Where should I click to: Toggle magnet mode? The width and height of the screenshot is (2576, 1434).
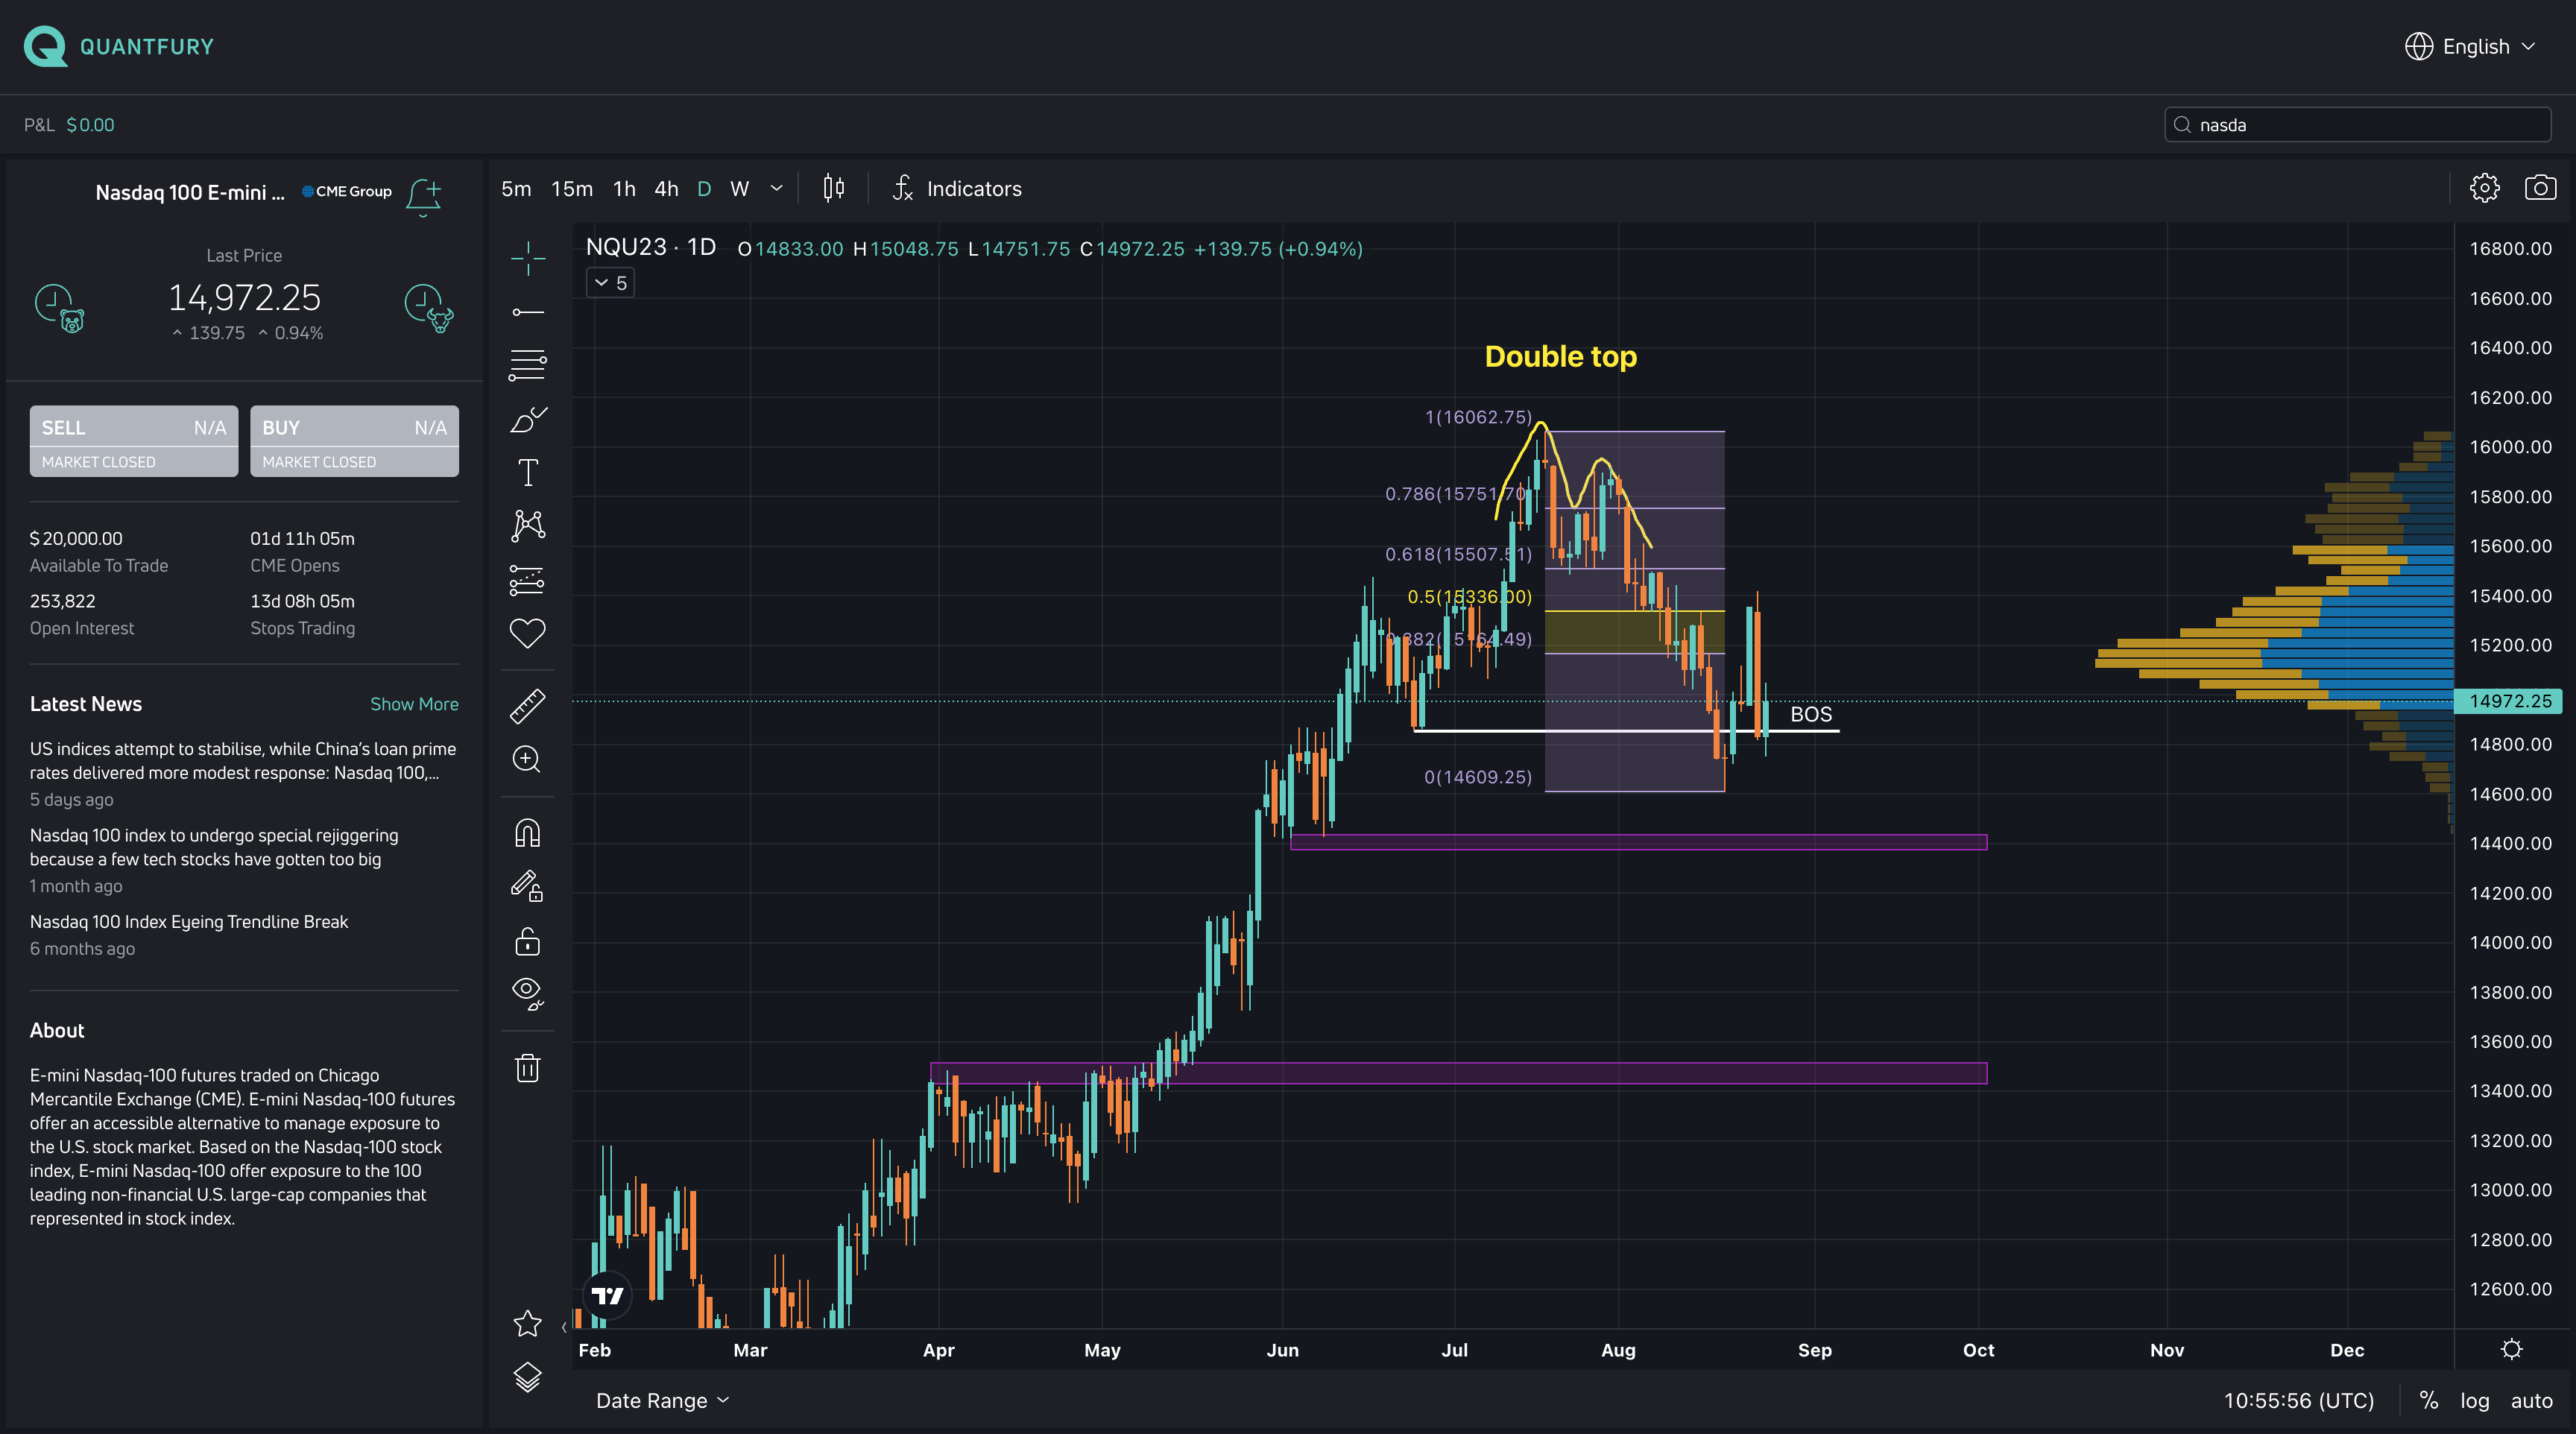pyautogui.click(x=527, y=833)
